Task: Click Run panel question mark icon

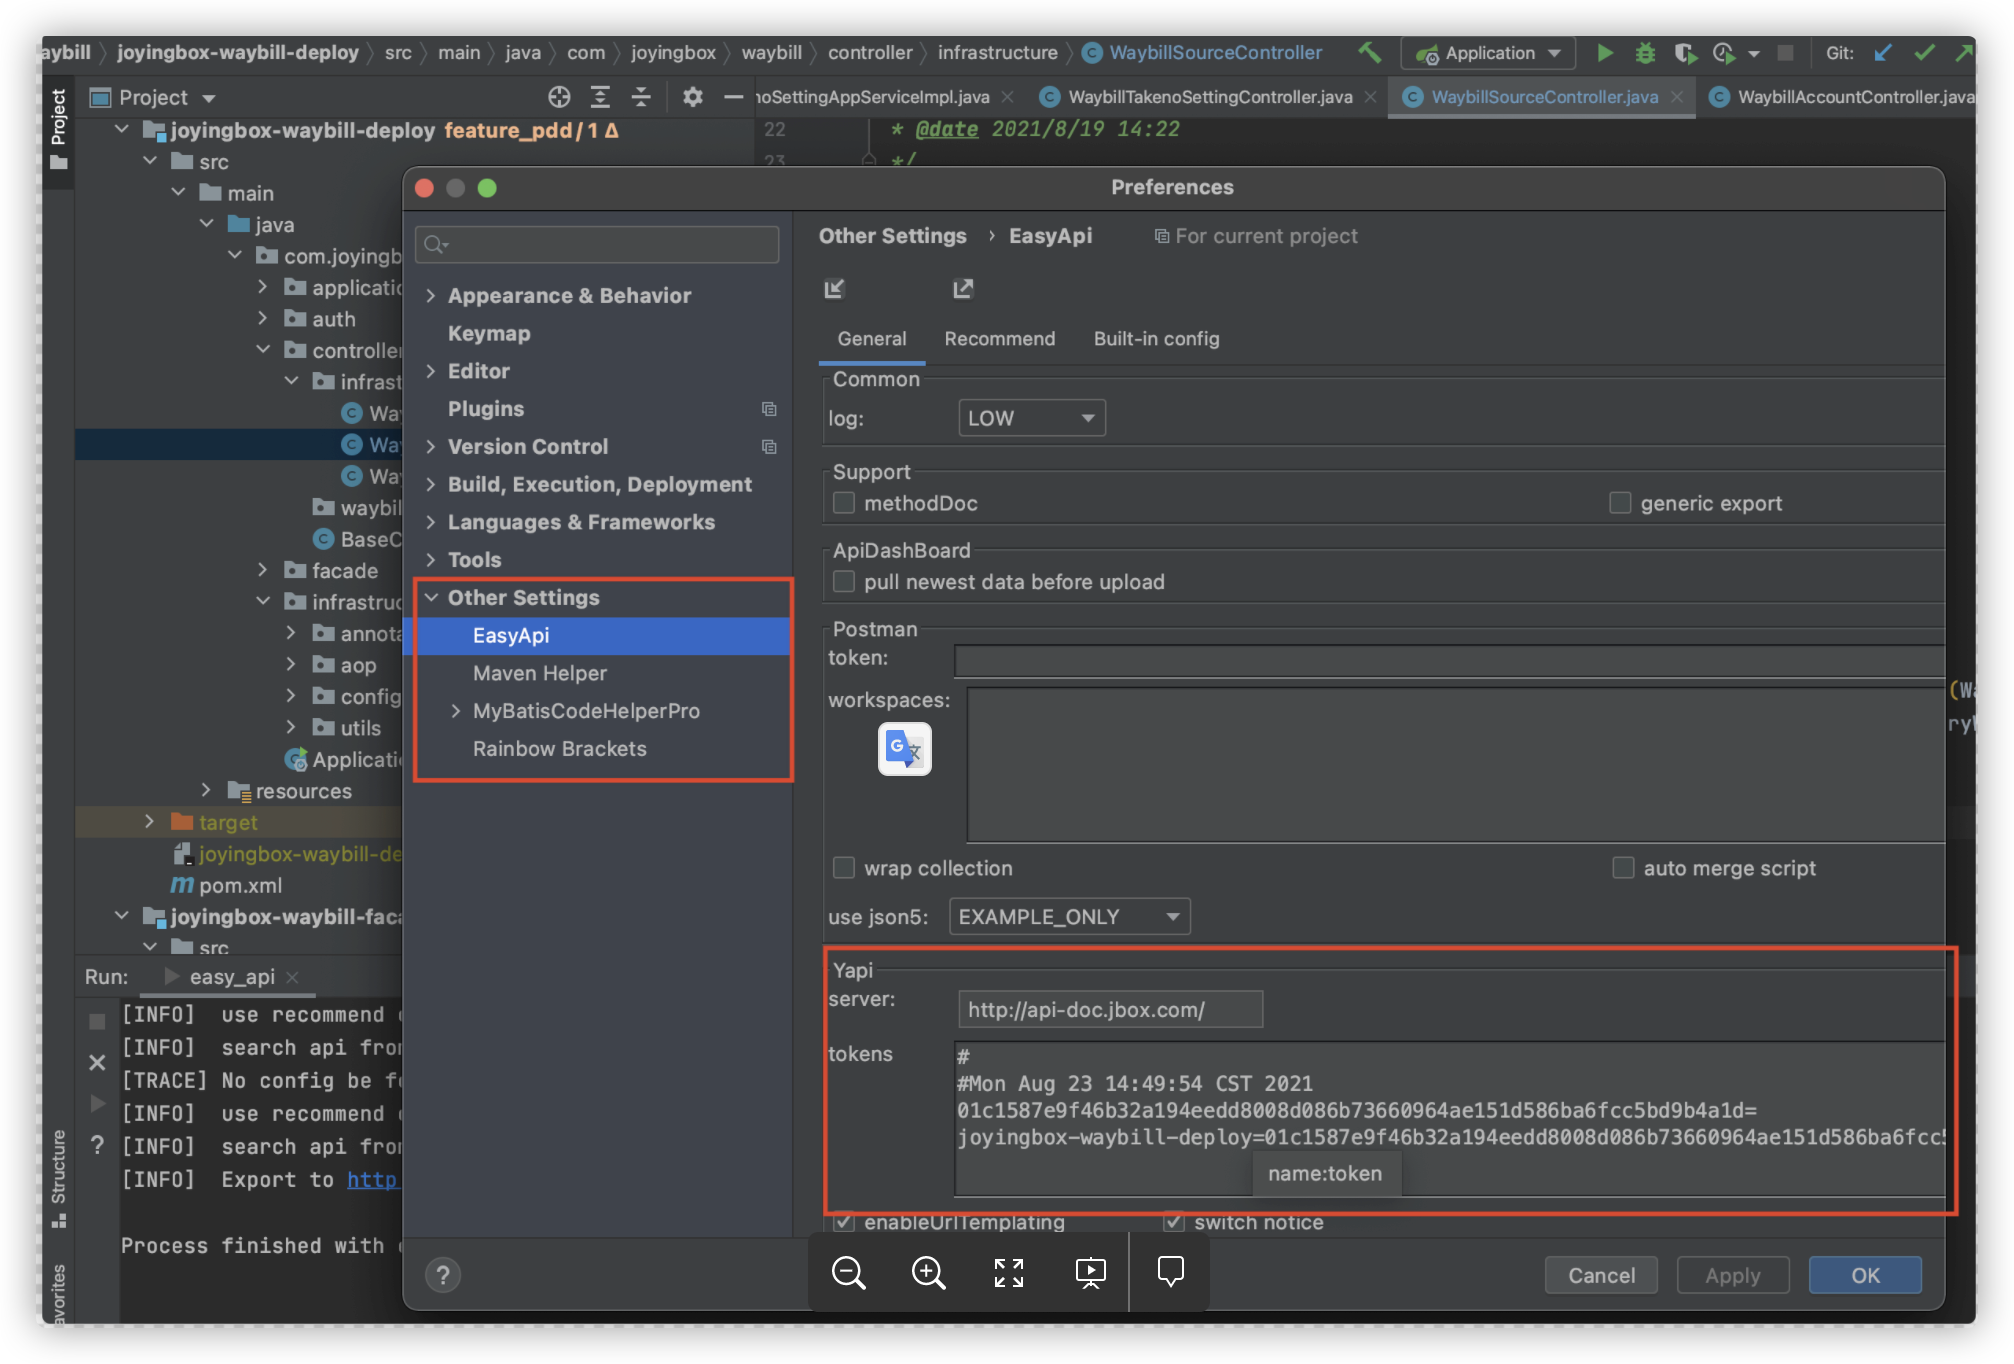Action: click(97, 1144)
